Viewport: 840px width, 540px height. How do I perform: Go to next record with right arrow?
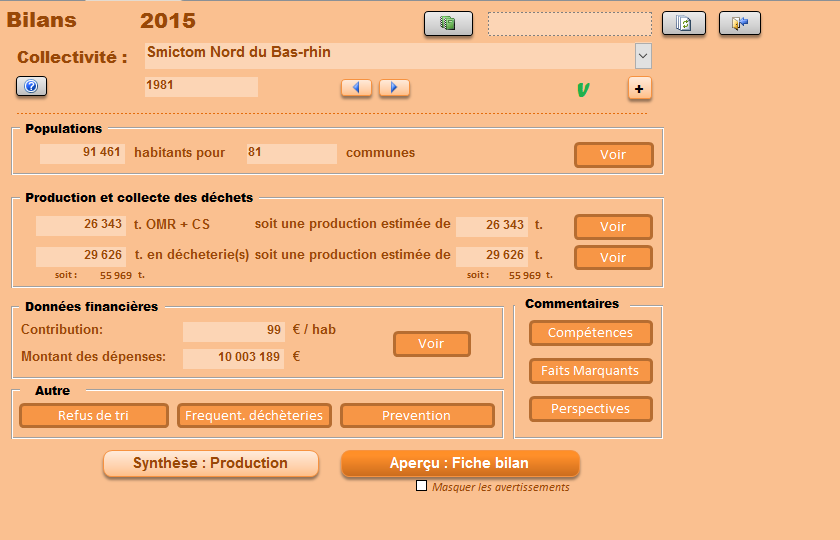coord(394,88)
